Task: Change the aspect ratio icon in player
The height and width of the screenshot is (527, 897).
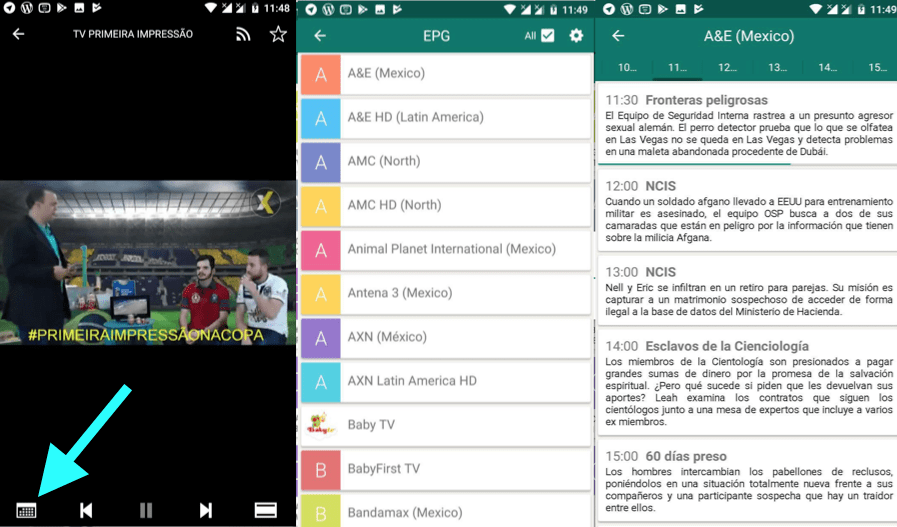Action: click(x=265, y=510)
